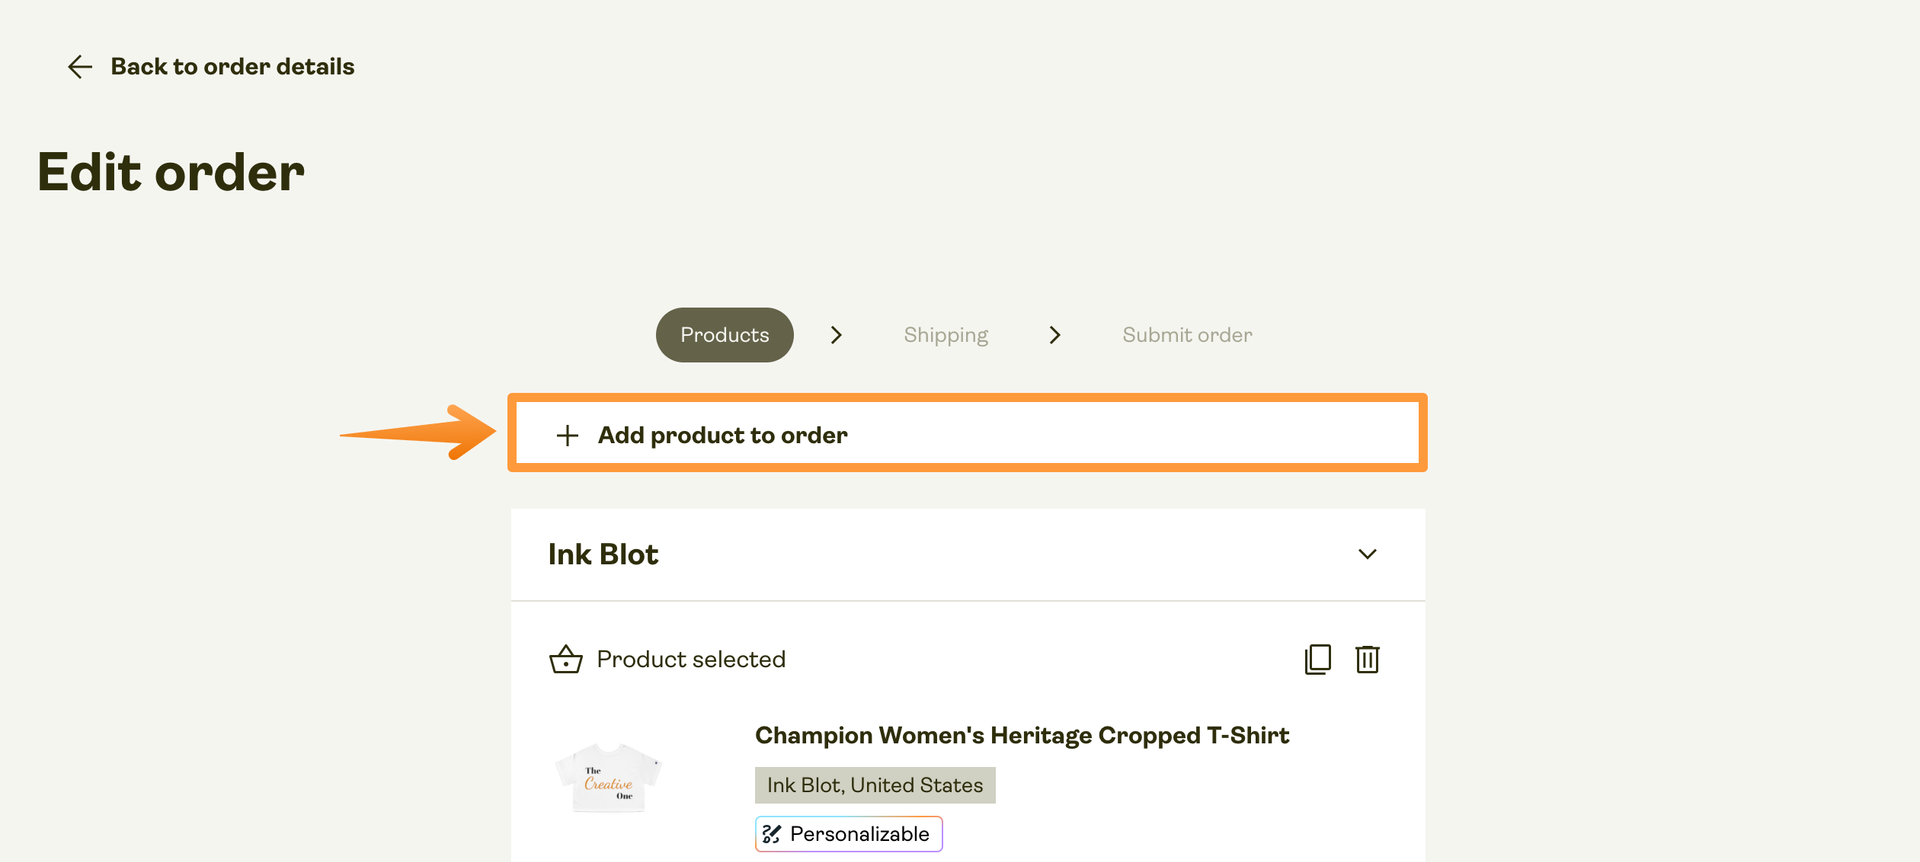
Task: Duplicate the selected product using the copy icon
Action: pos(1318,659)
